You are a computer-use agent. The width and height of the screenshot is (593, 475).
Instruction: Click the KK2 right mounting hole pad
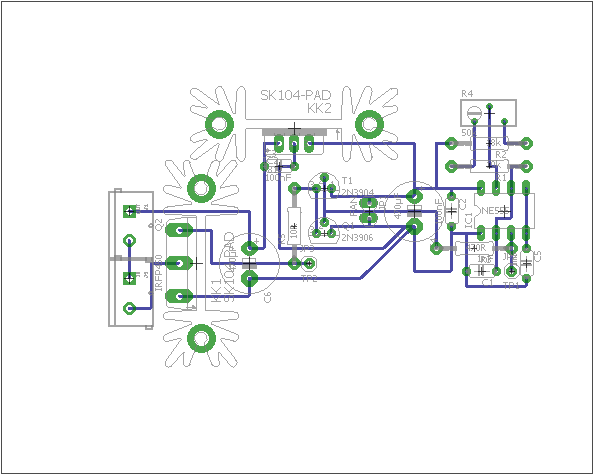click(x=369, y=124)
